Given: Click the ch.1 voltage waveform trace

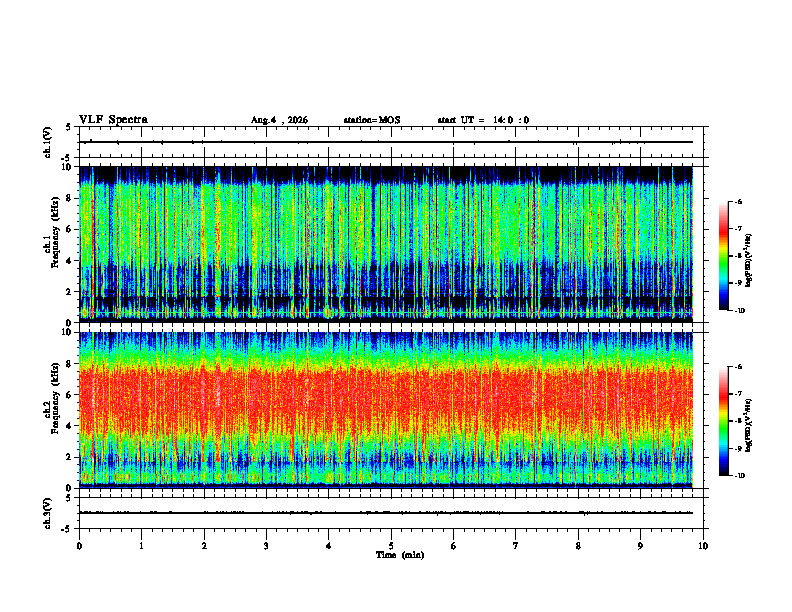Looking at the screenshot, I should (x=385, y=142).
